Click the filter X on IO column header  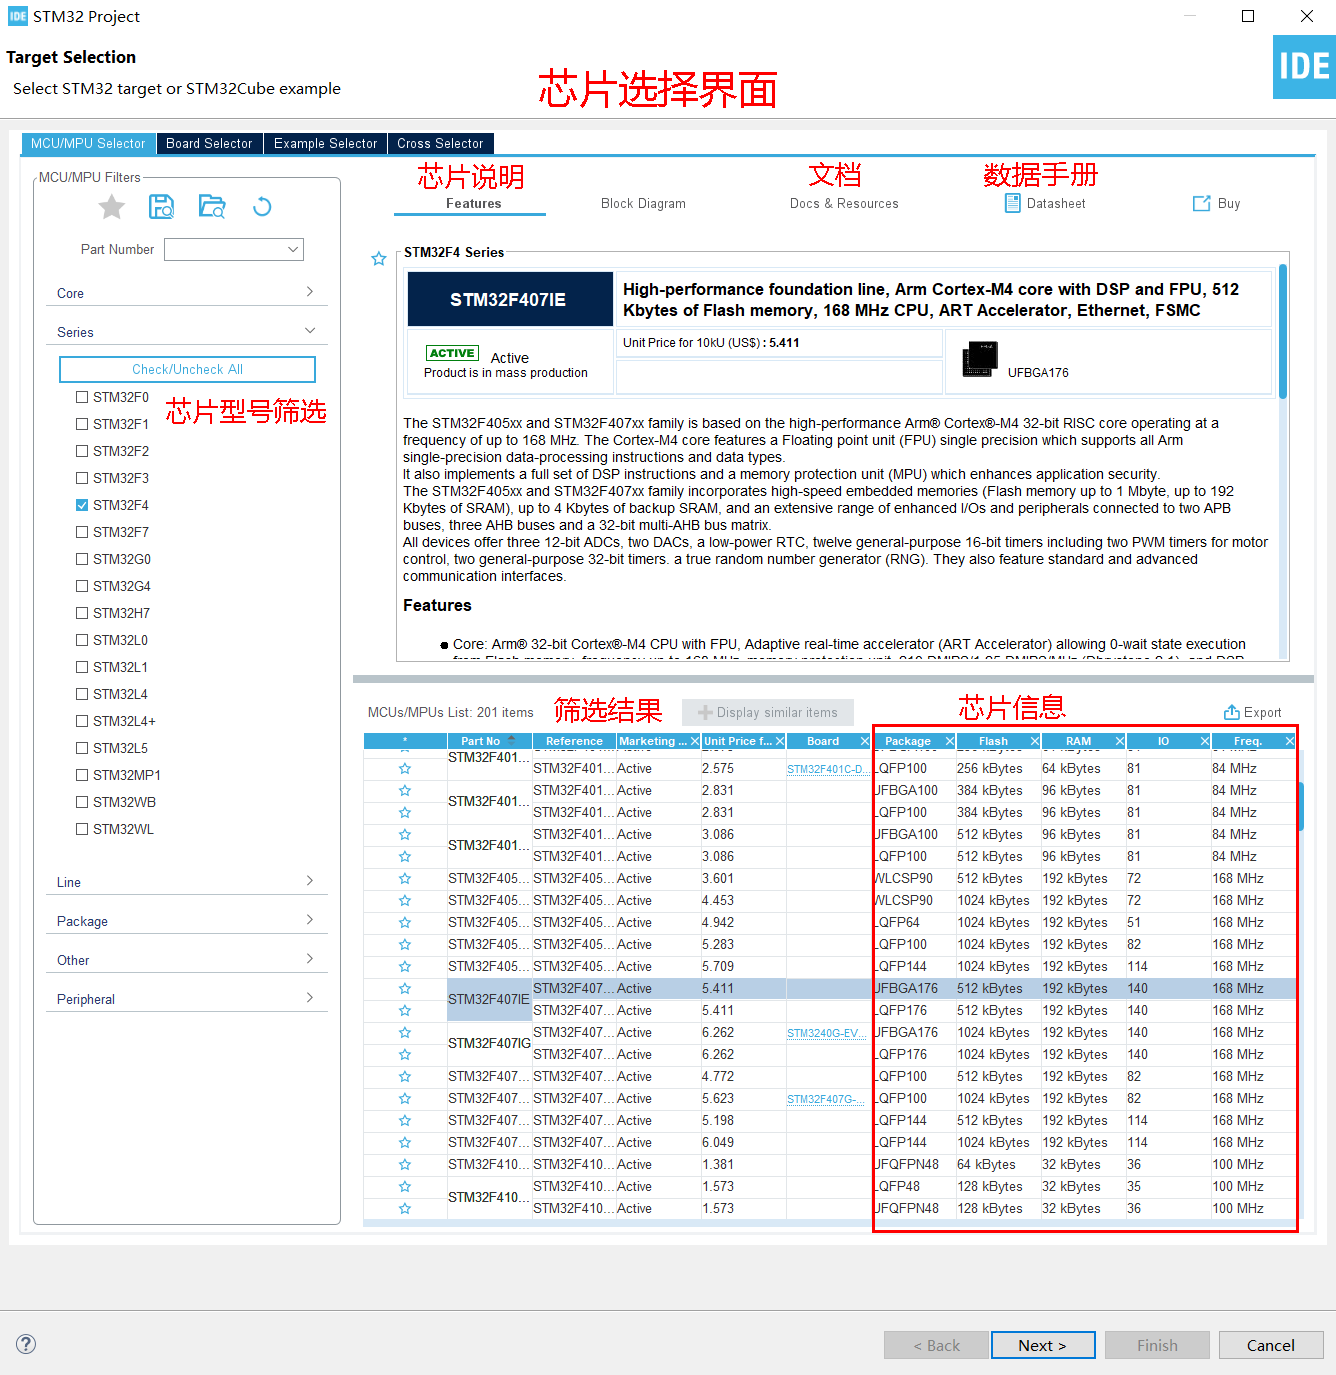1204,741
